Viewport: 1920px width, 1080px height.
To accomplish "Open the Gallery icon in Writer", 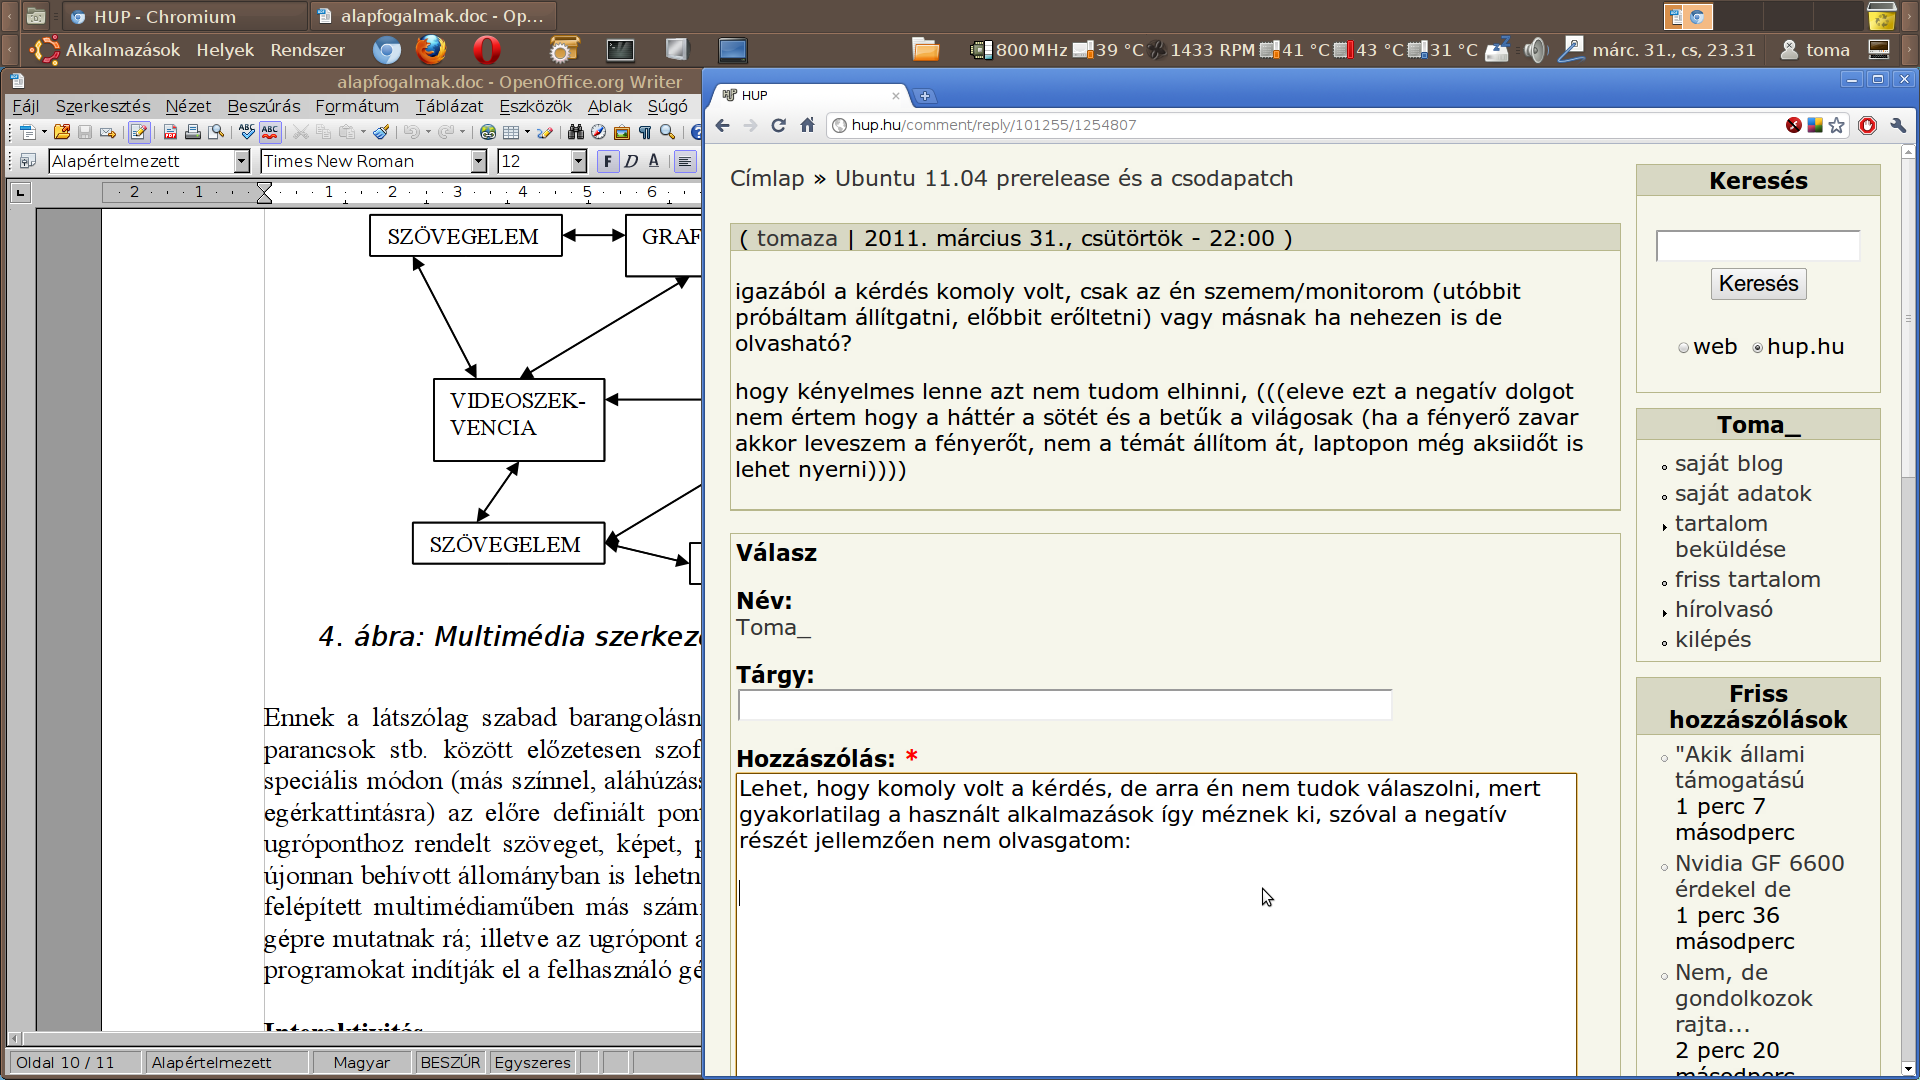I will pos(622,132).
